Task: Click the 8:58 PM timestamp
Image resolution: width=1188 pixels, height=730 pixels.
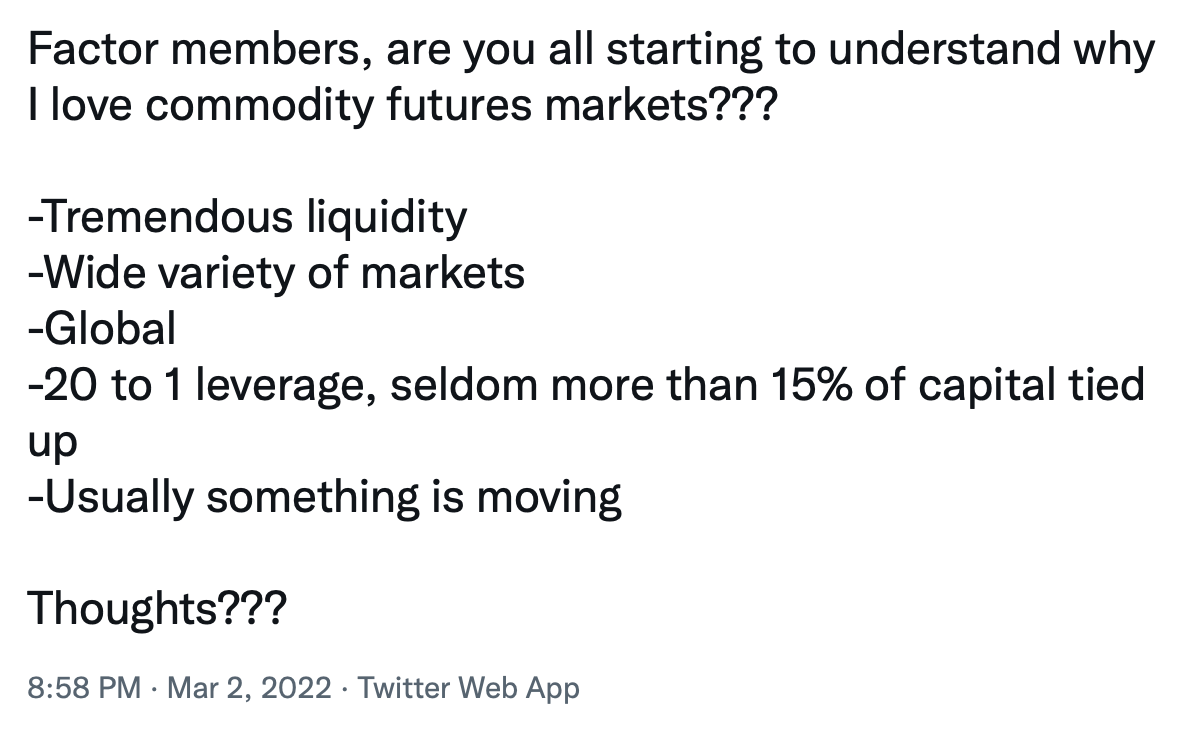Action: pos(85,688)
